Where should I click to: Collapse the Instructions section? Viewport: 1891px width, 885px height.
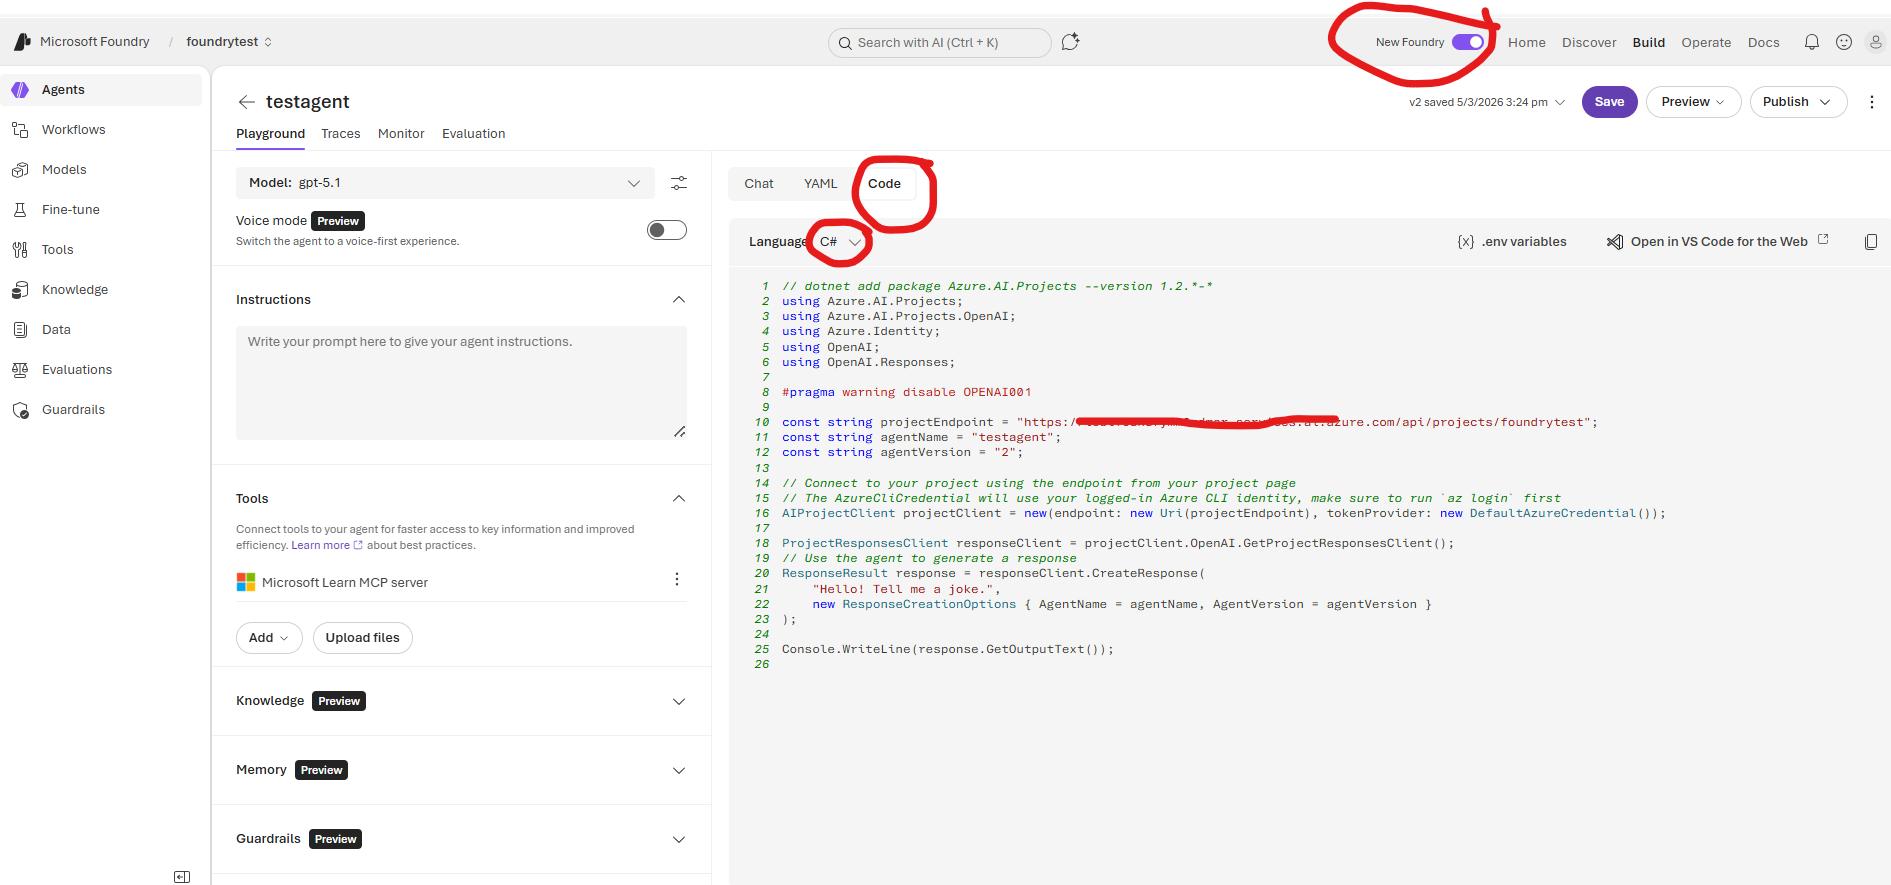tap(679, 300)
